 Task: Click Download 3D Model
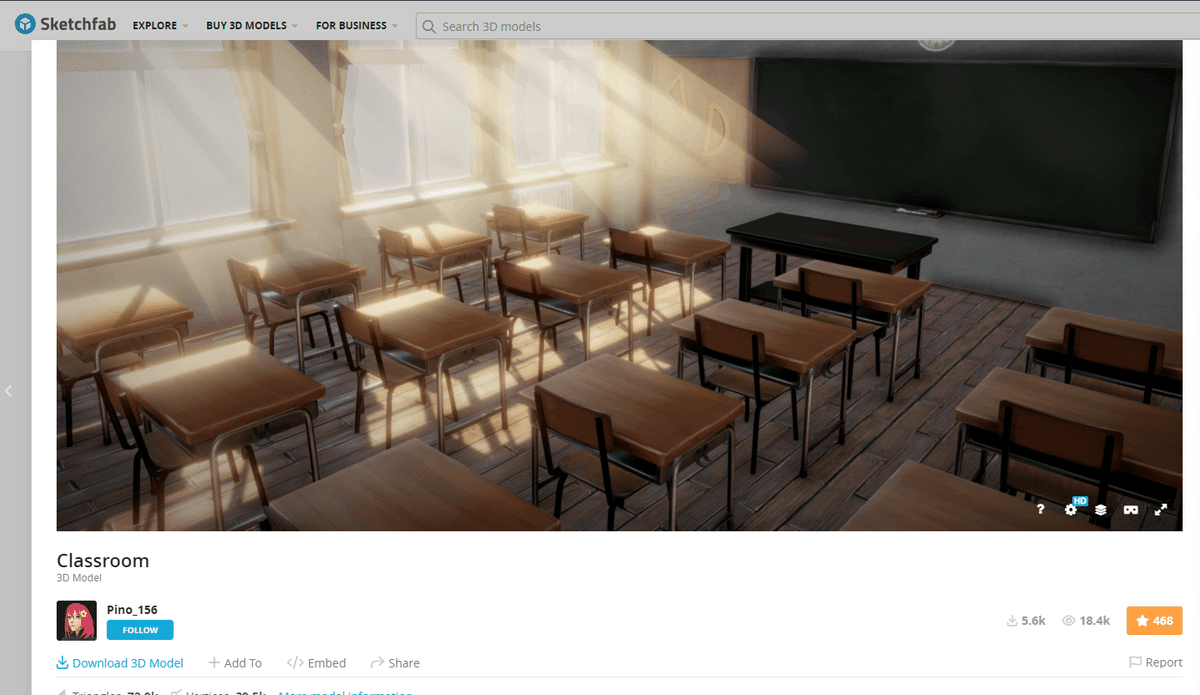pos(120,663)
